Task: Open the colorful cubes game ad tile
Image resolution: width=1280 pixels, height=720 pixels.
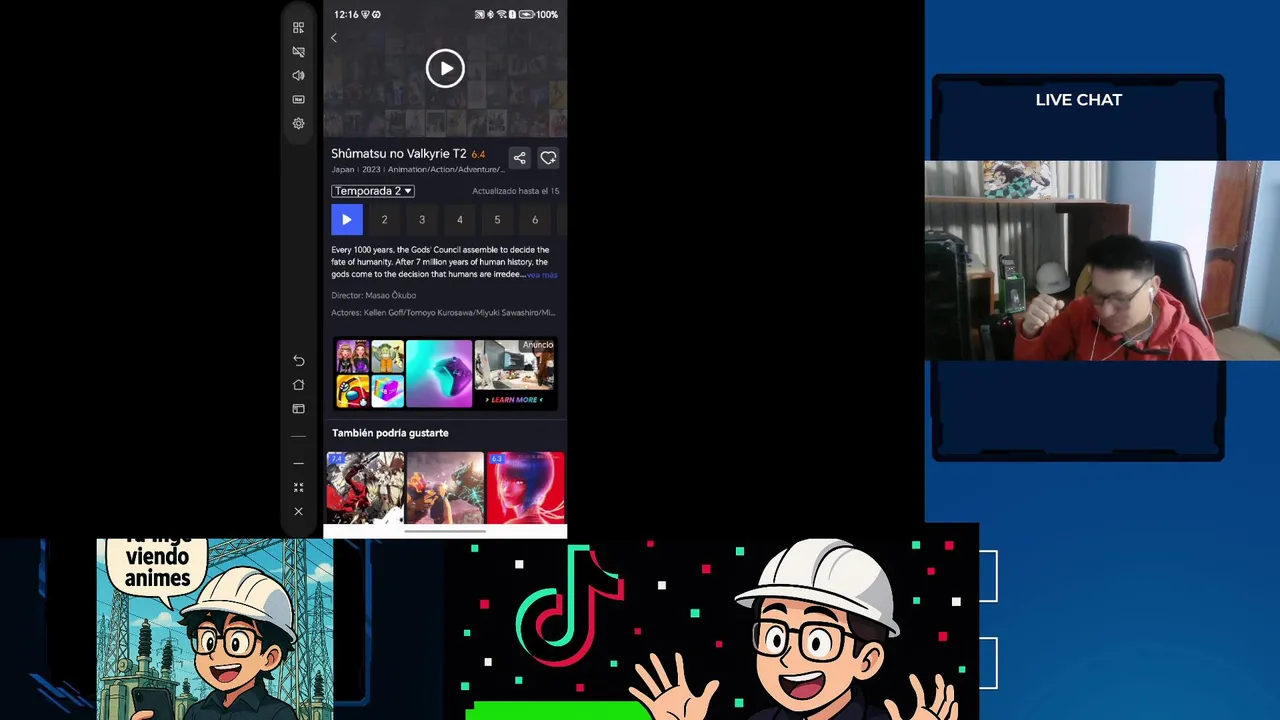Action: pyautogui.click(x=387, y=391)
